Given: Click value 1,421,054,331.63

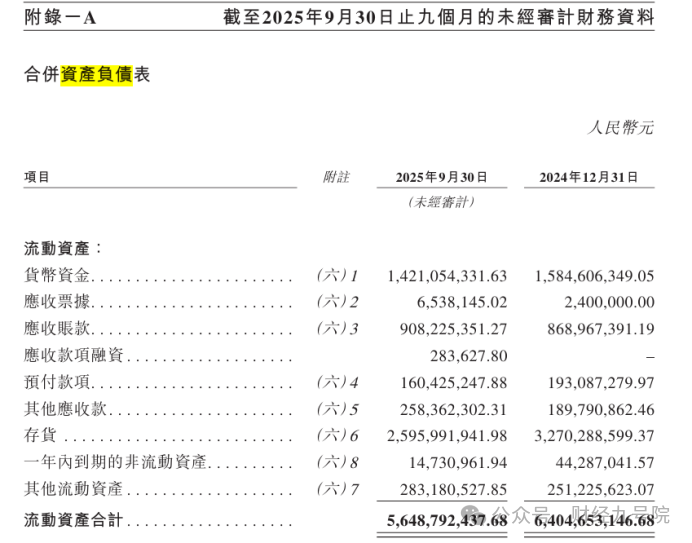Looking at the screenshot, I should point(447,276).
